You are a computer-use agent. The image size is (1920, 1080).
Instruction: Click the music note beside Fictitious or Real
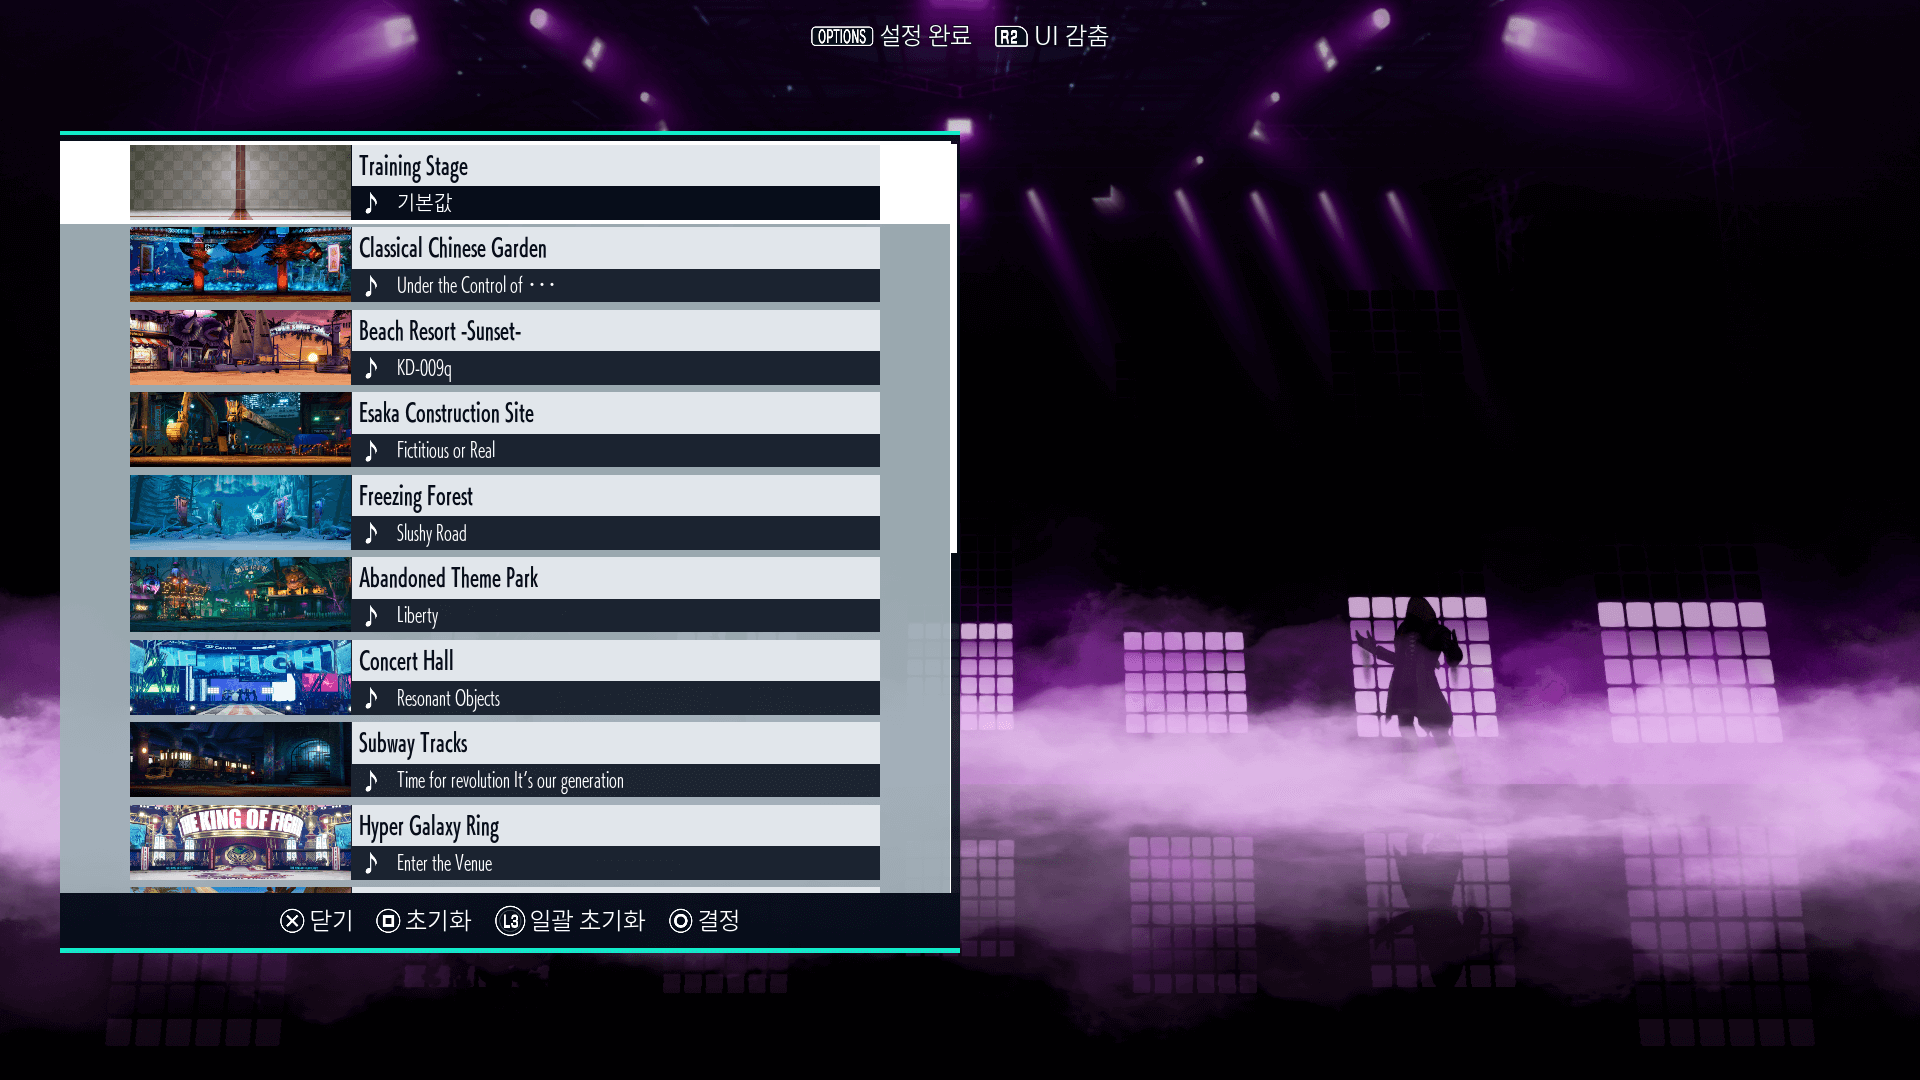tap(372, 451)
